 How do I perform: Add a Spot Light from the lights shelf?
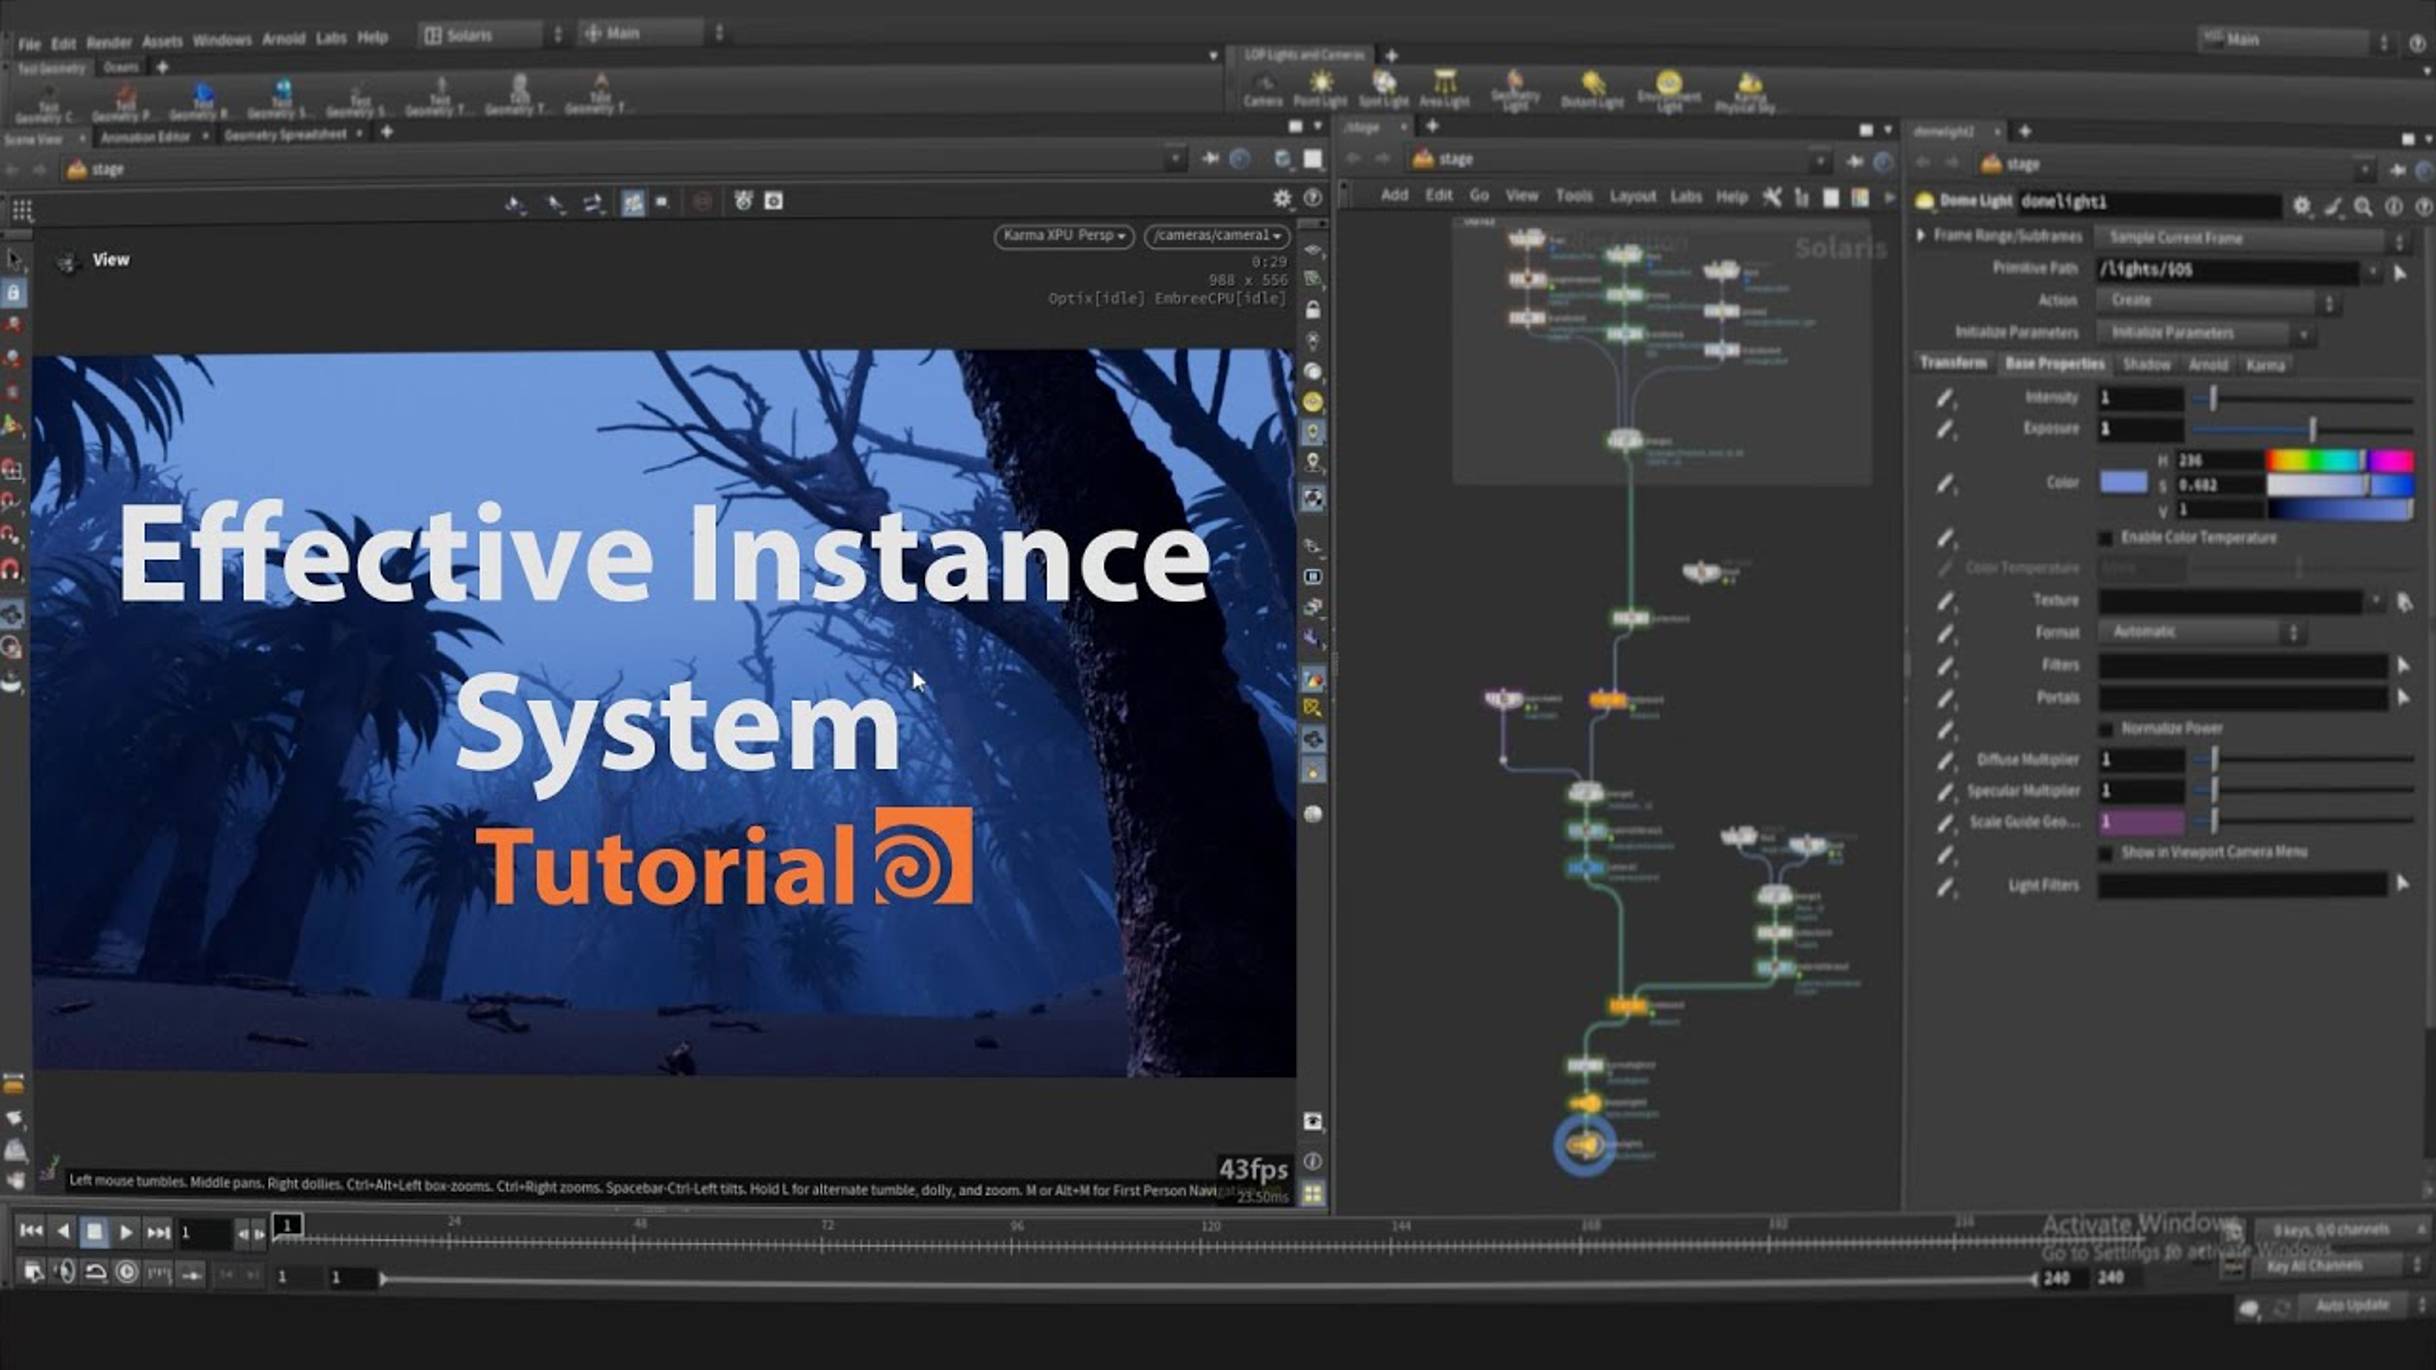(x=1385, y=90)
